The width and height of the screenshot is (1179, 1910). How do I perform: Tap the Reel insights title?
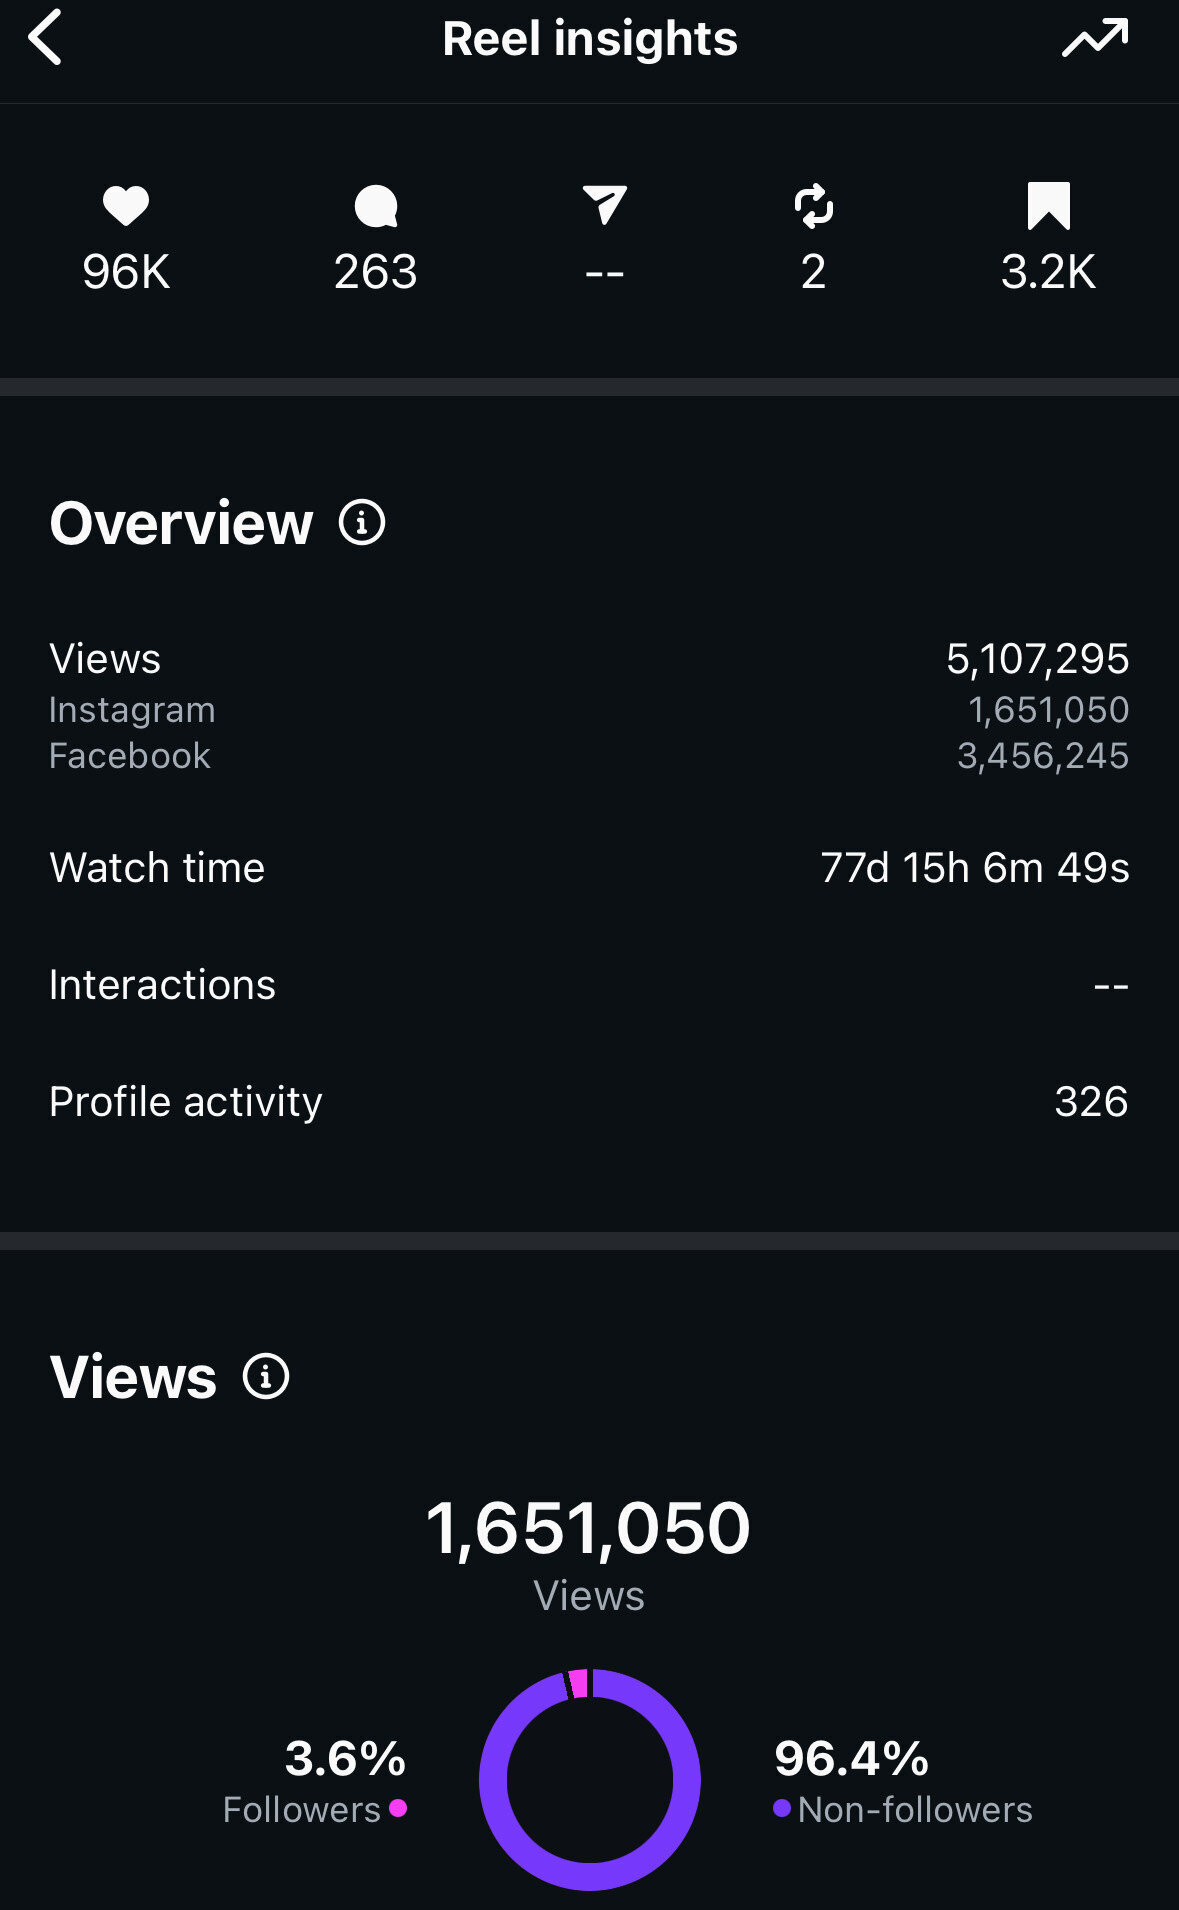[x=590, y=39]
